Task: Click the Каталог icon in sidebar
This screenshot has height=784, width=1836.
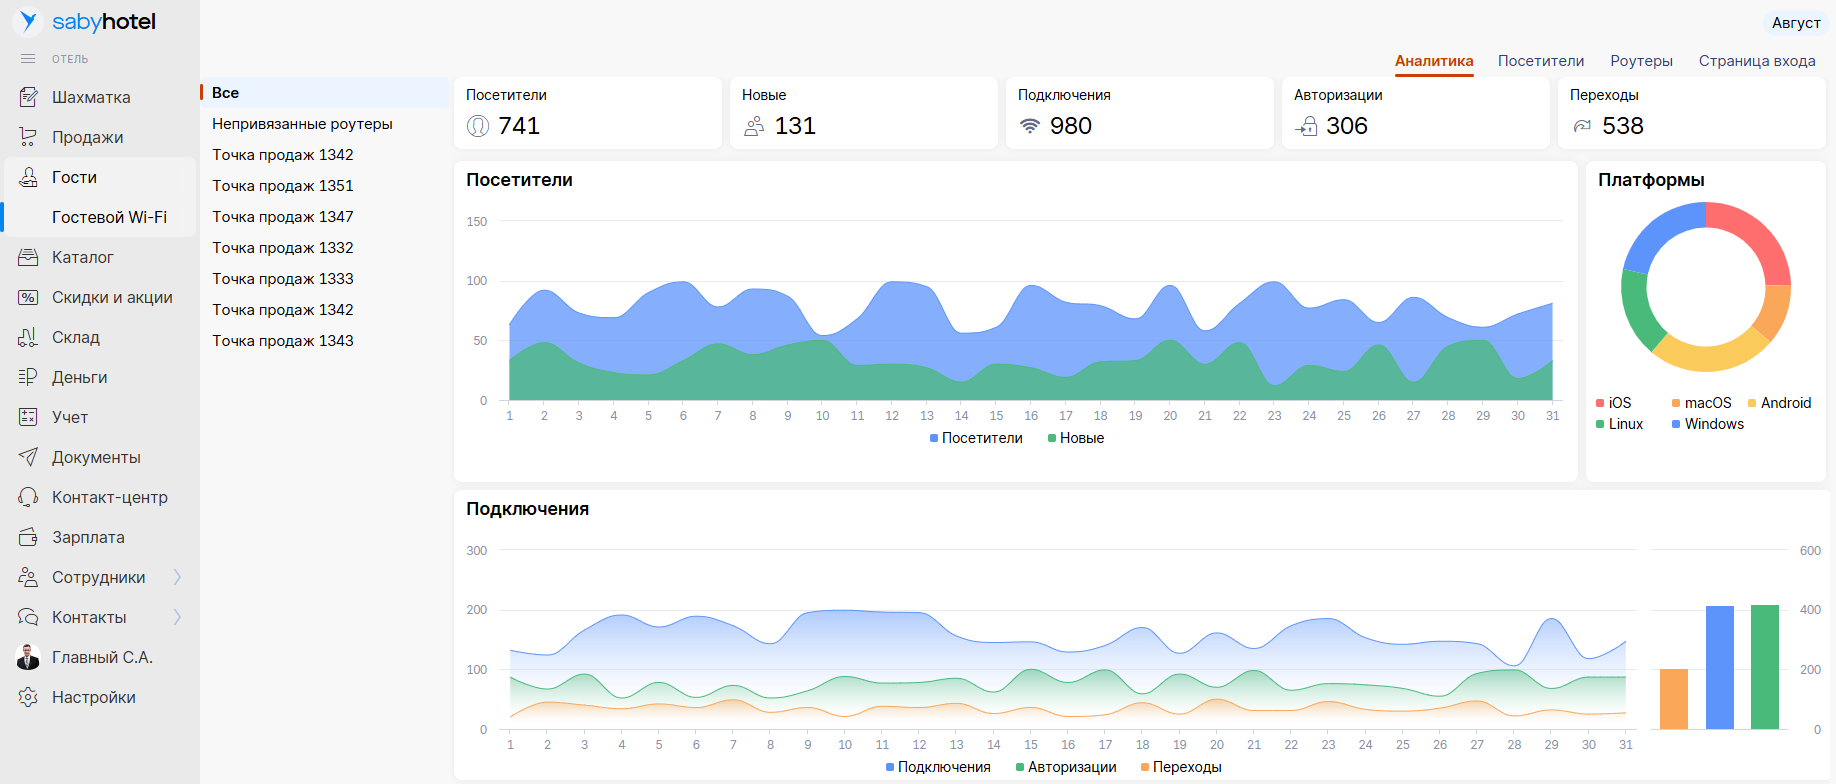Action: pyautogui.click(x=28, y=257)
